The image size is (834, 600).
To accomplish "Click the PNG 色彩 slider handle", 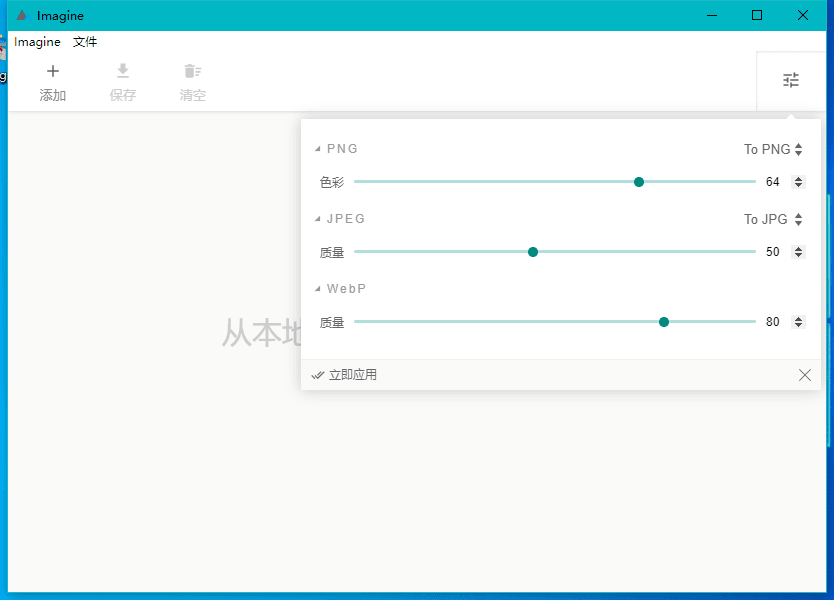I will [639, 182].
